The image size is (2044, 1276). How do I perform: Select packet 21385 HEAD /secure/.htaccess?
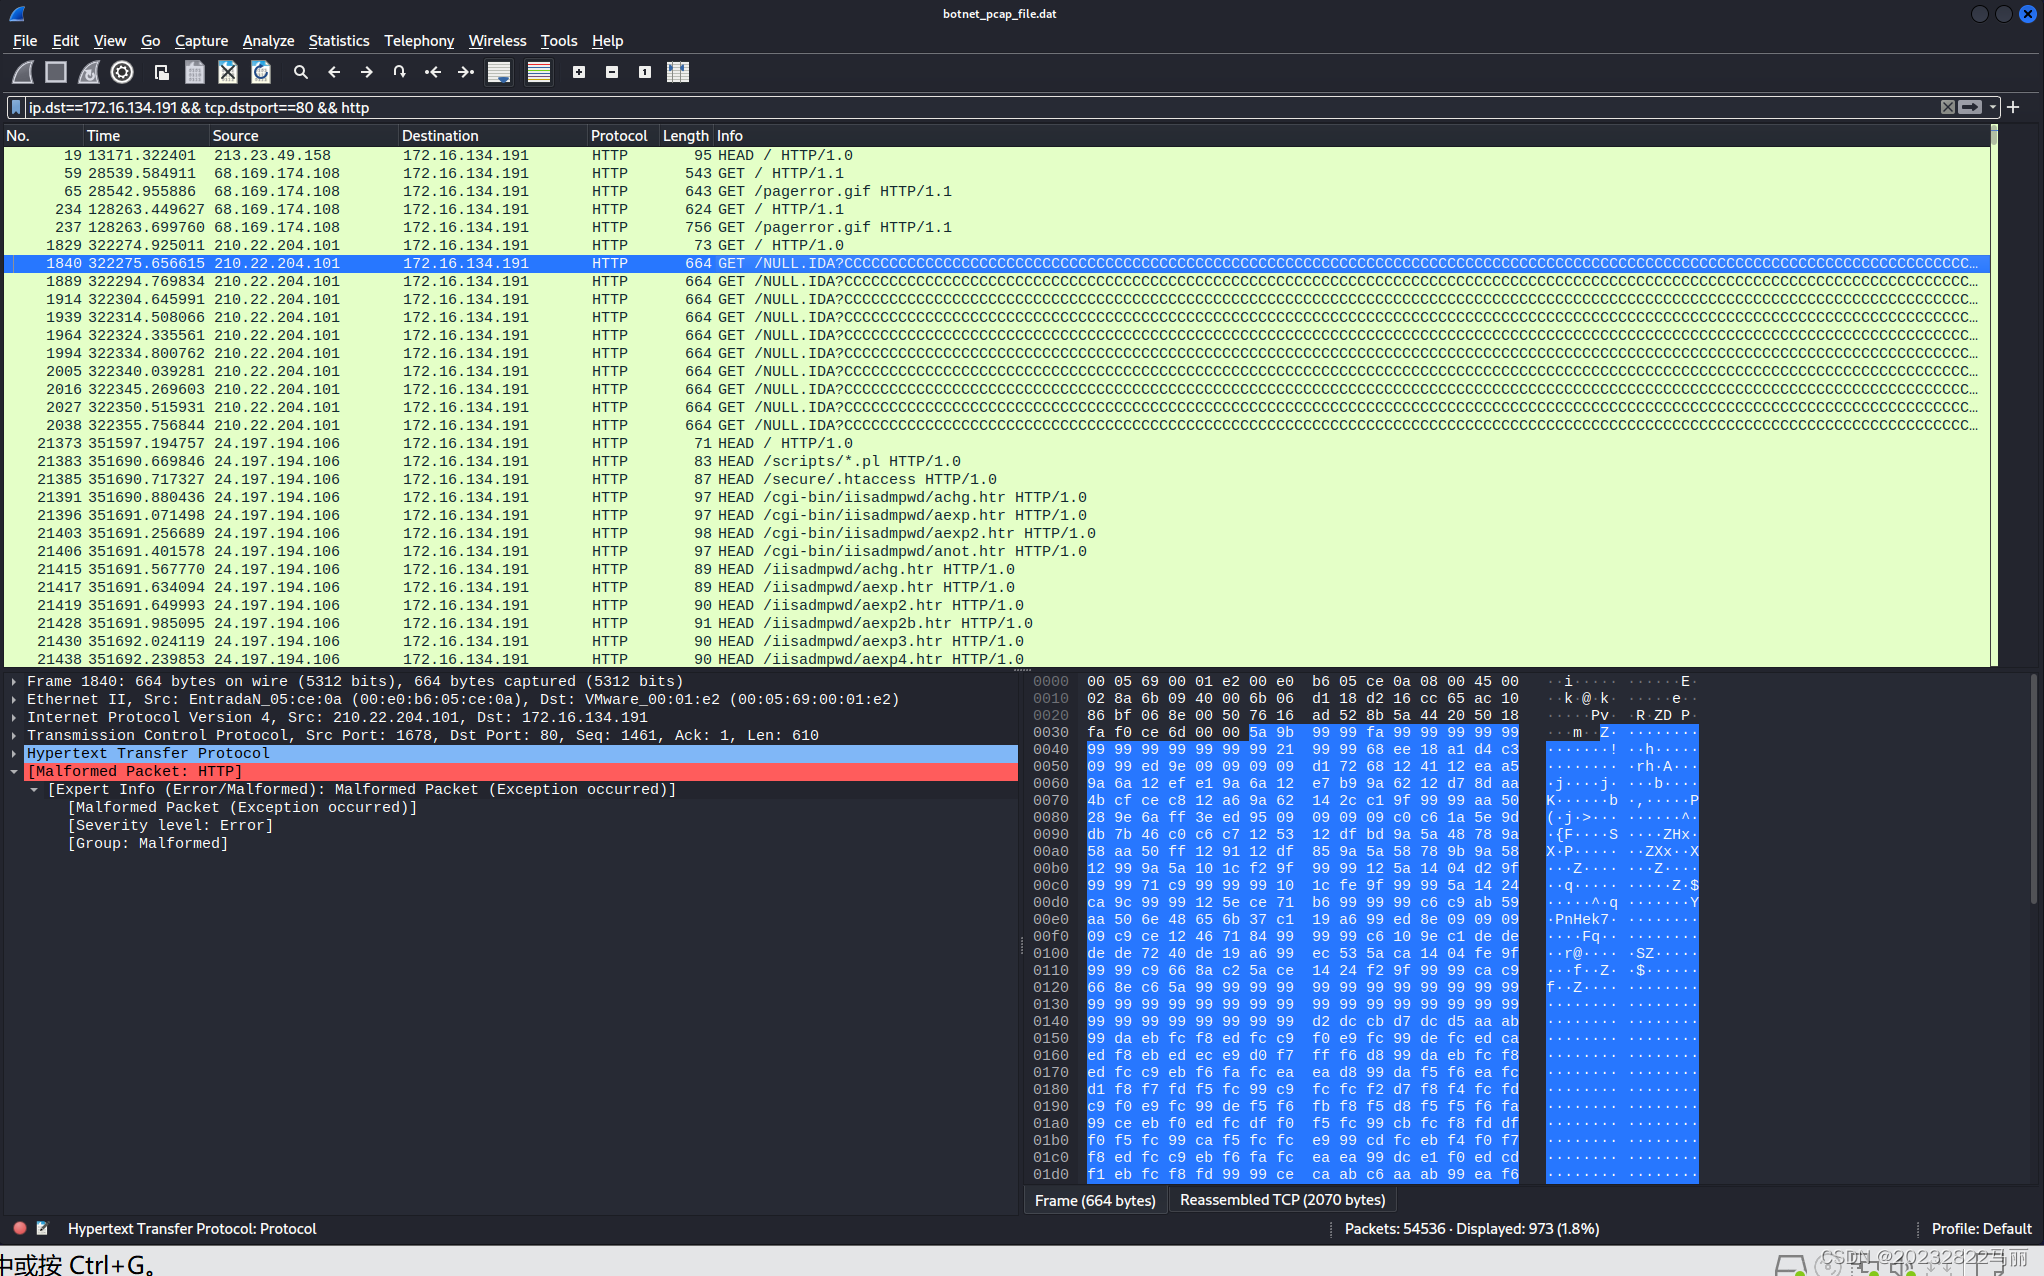(x=996, y=479)
